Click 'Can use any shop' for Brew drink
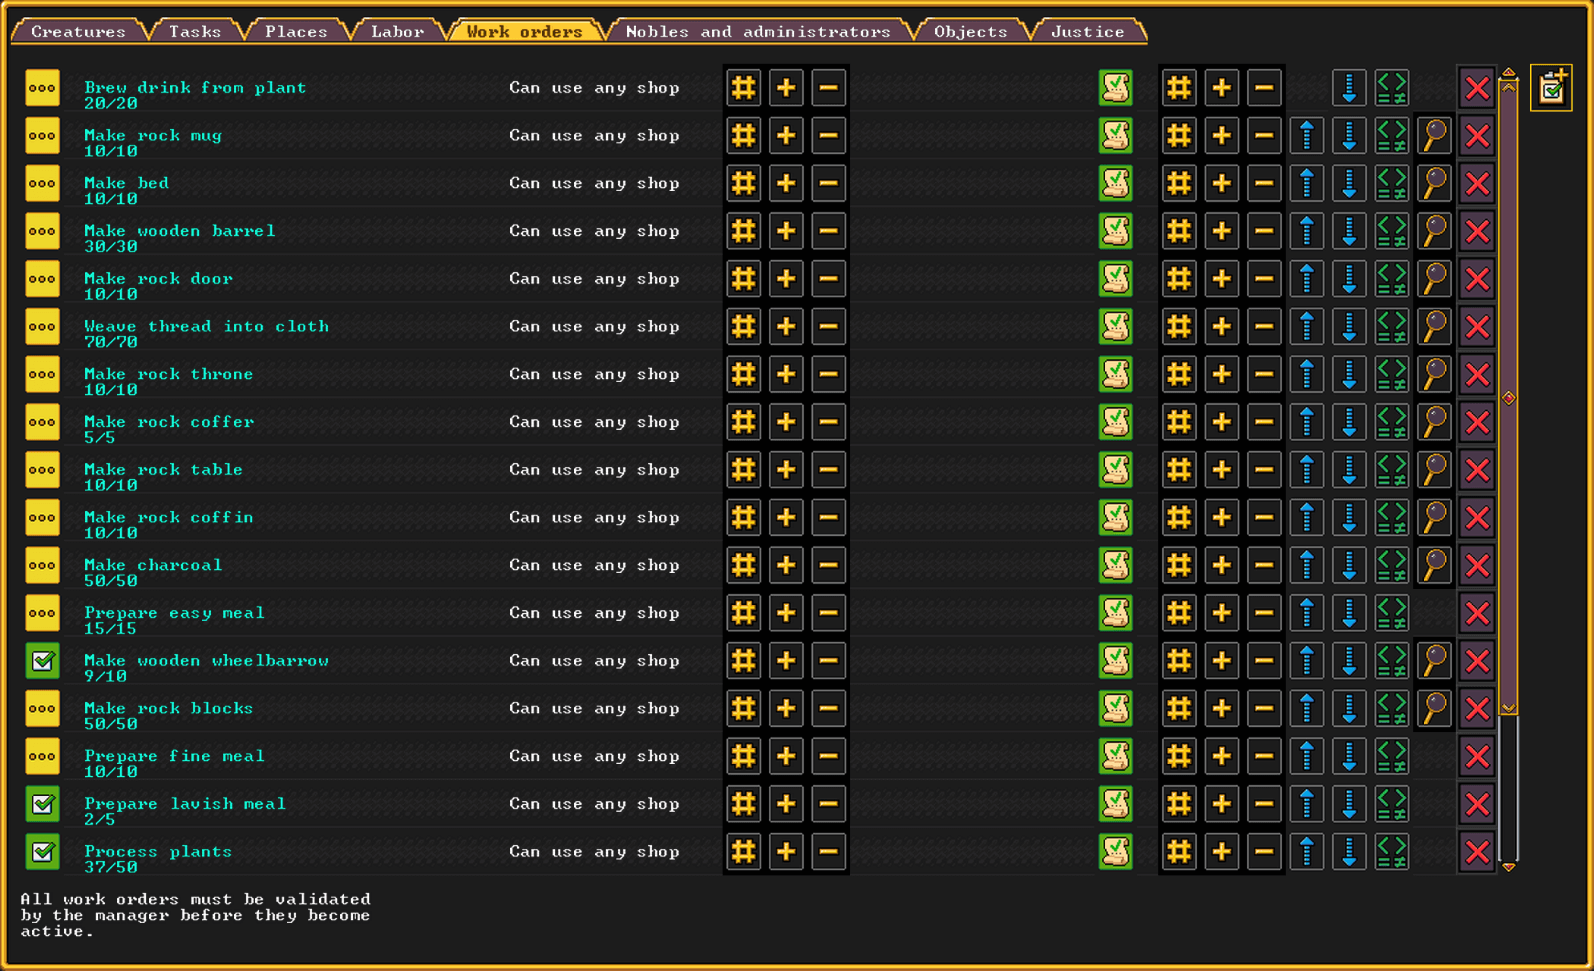The image size is (1594, 972). 594,88
